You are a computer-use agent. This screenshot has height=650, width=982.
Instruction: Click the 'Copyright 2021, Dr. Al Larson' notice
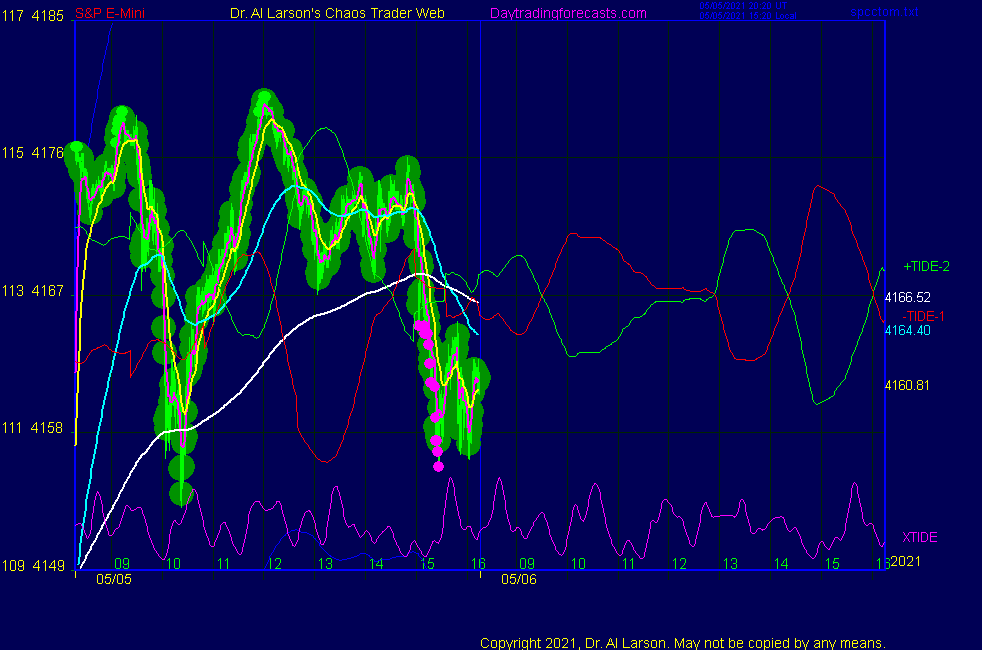(683, 643)
